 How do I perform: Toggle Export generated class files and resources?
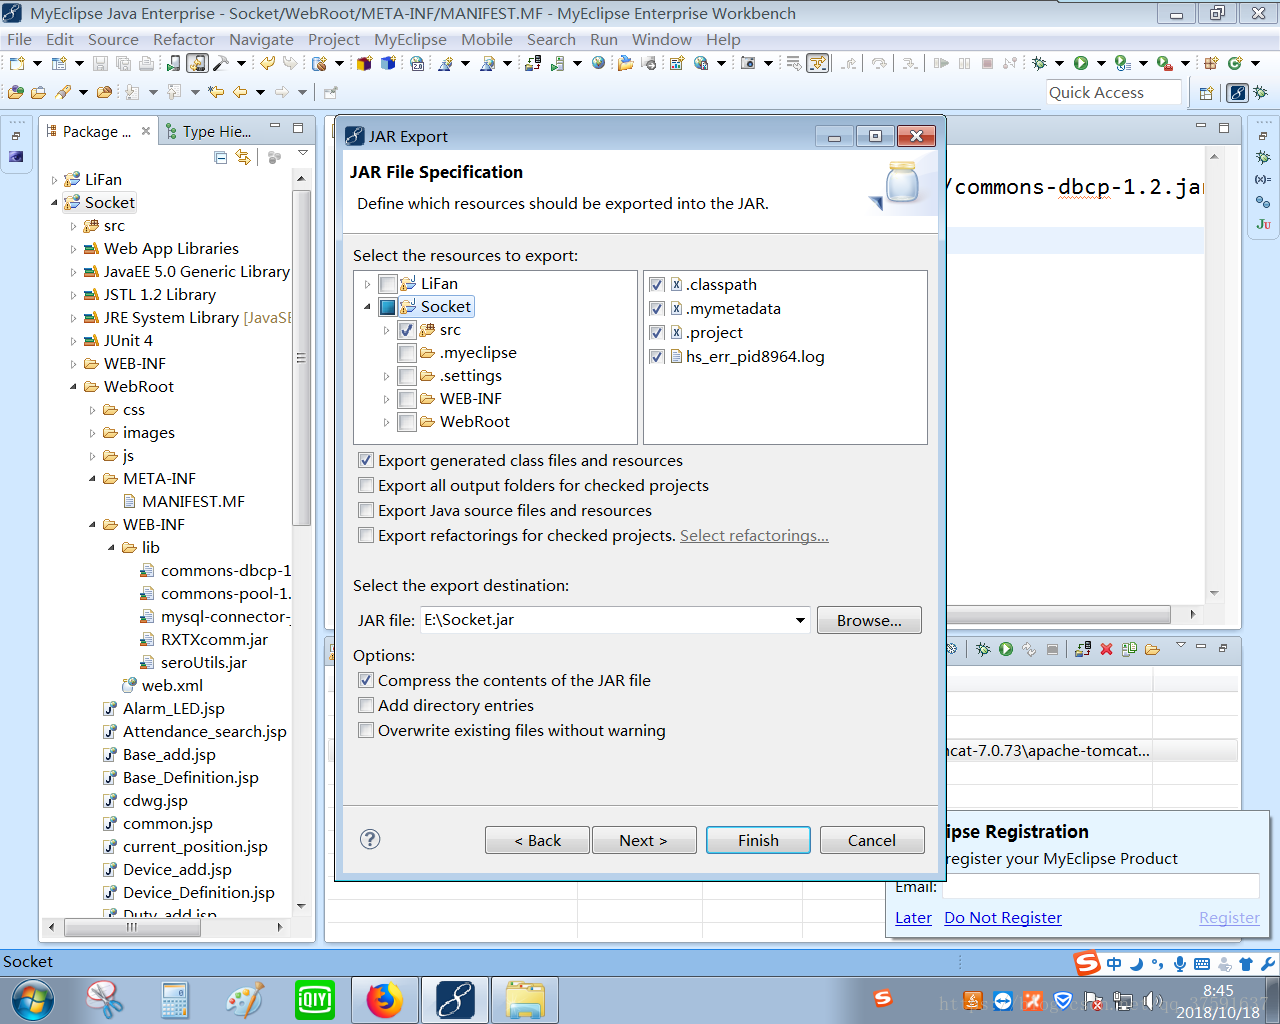[366, 461]
